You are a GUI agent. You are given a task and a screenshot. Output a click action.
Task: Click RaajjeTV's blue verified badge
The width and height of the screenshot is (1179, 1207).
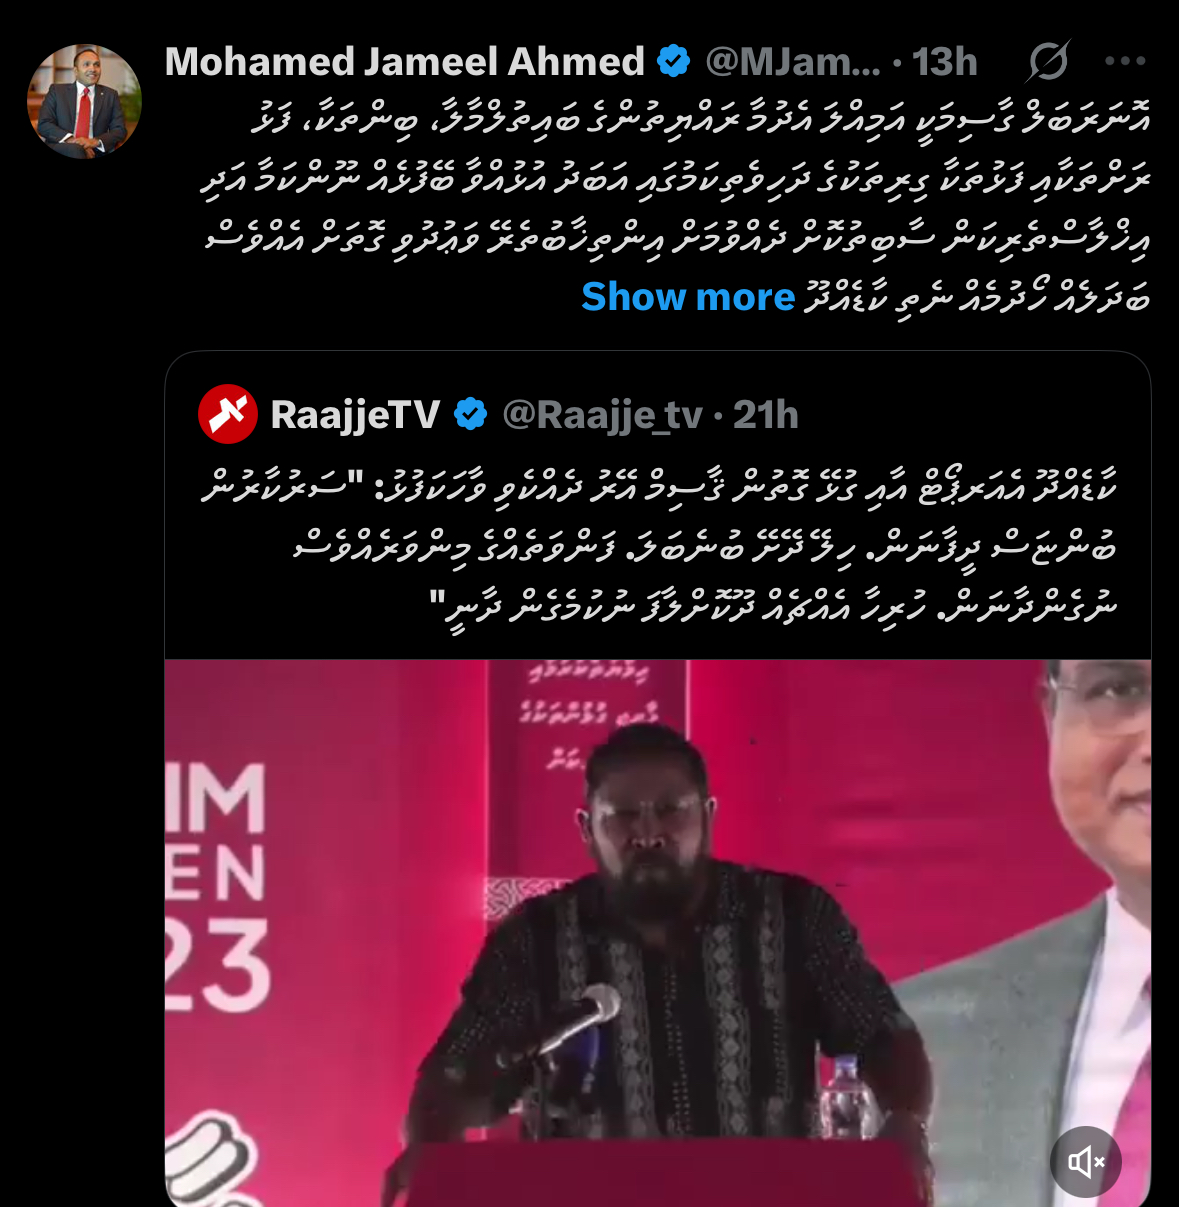(x=471, y=414)
